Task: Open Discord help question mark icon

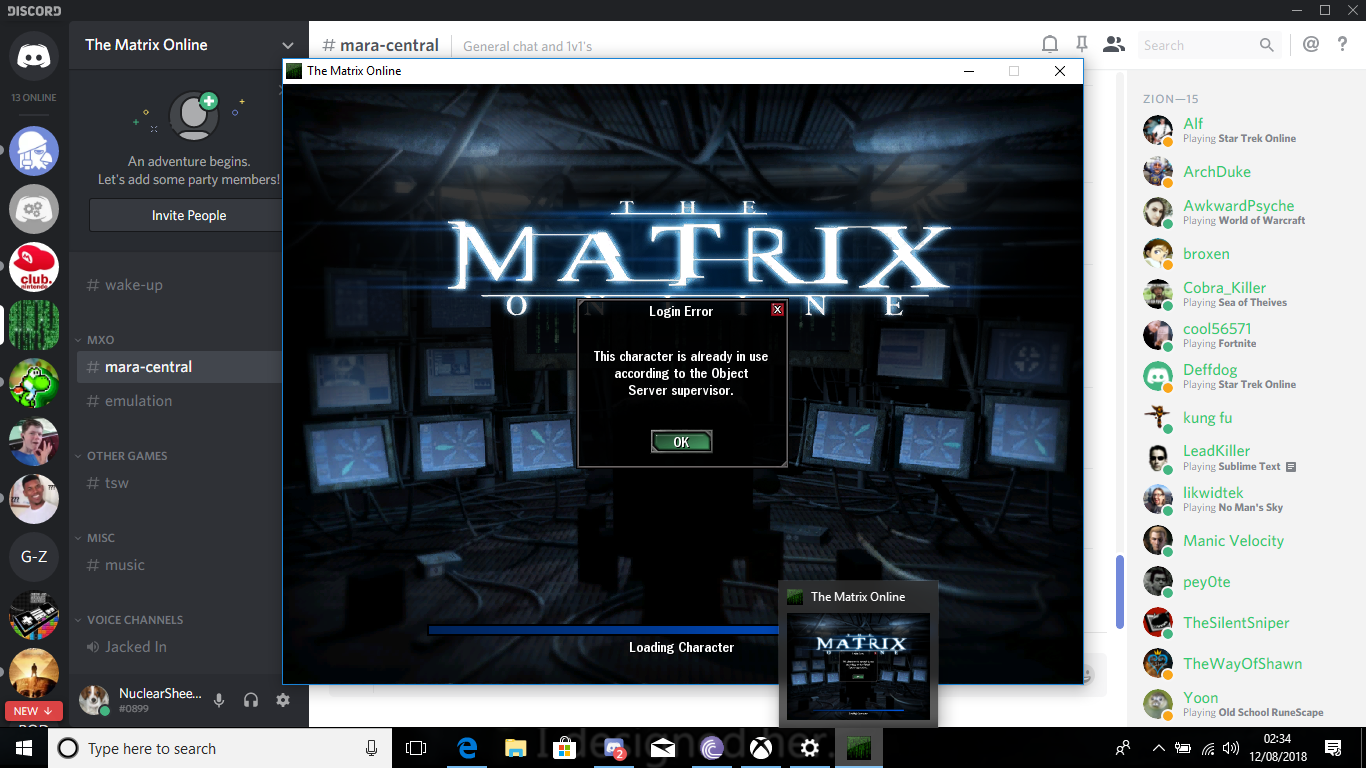Action: click(1343, 45)
